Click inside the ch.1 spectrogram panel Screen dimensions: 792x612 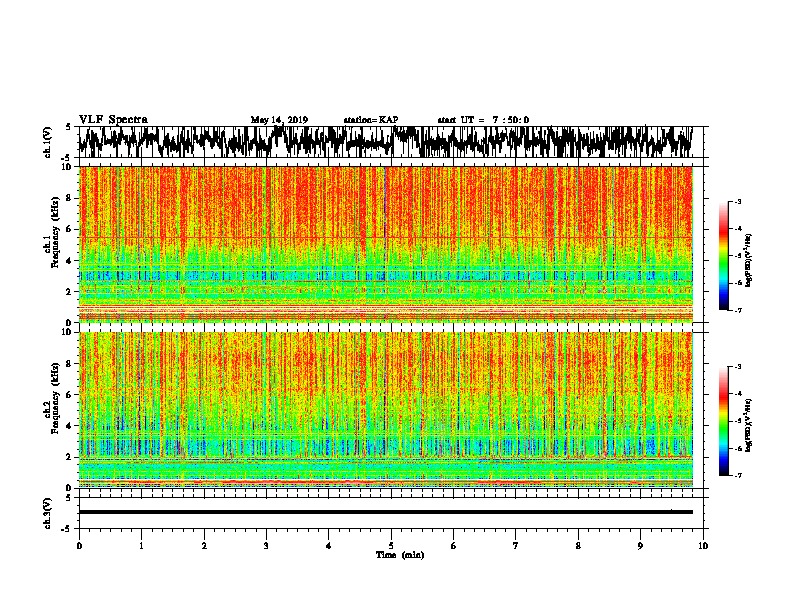[x=385, y=244]
